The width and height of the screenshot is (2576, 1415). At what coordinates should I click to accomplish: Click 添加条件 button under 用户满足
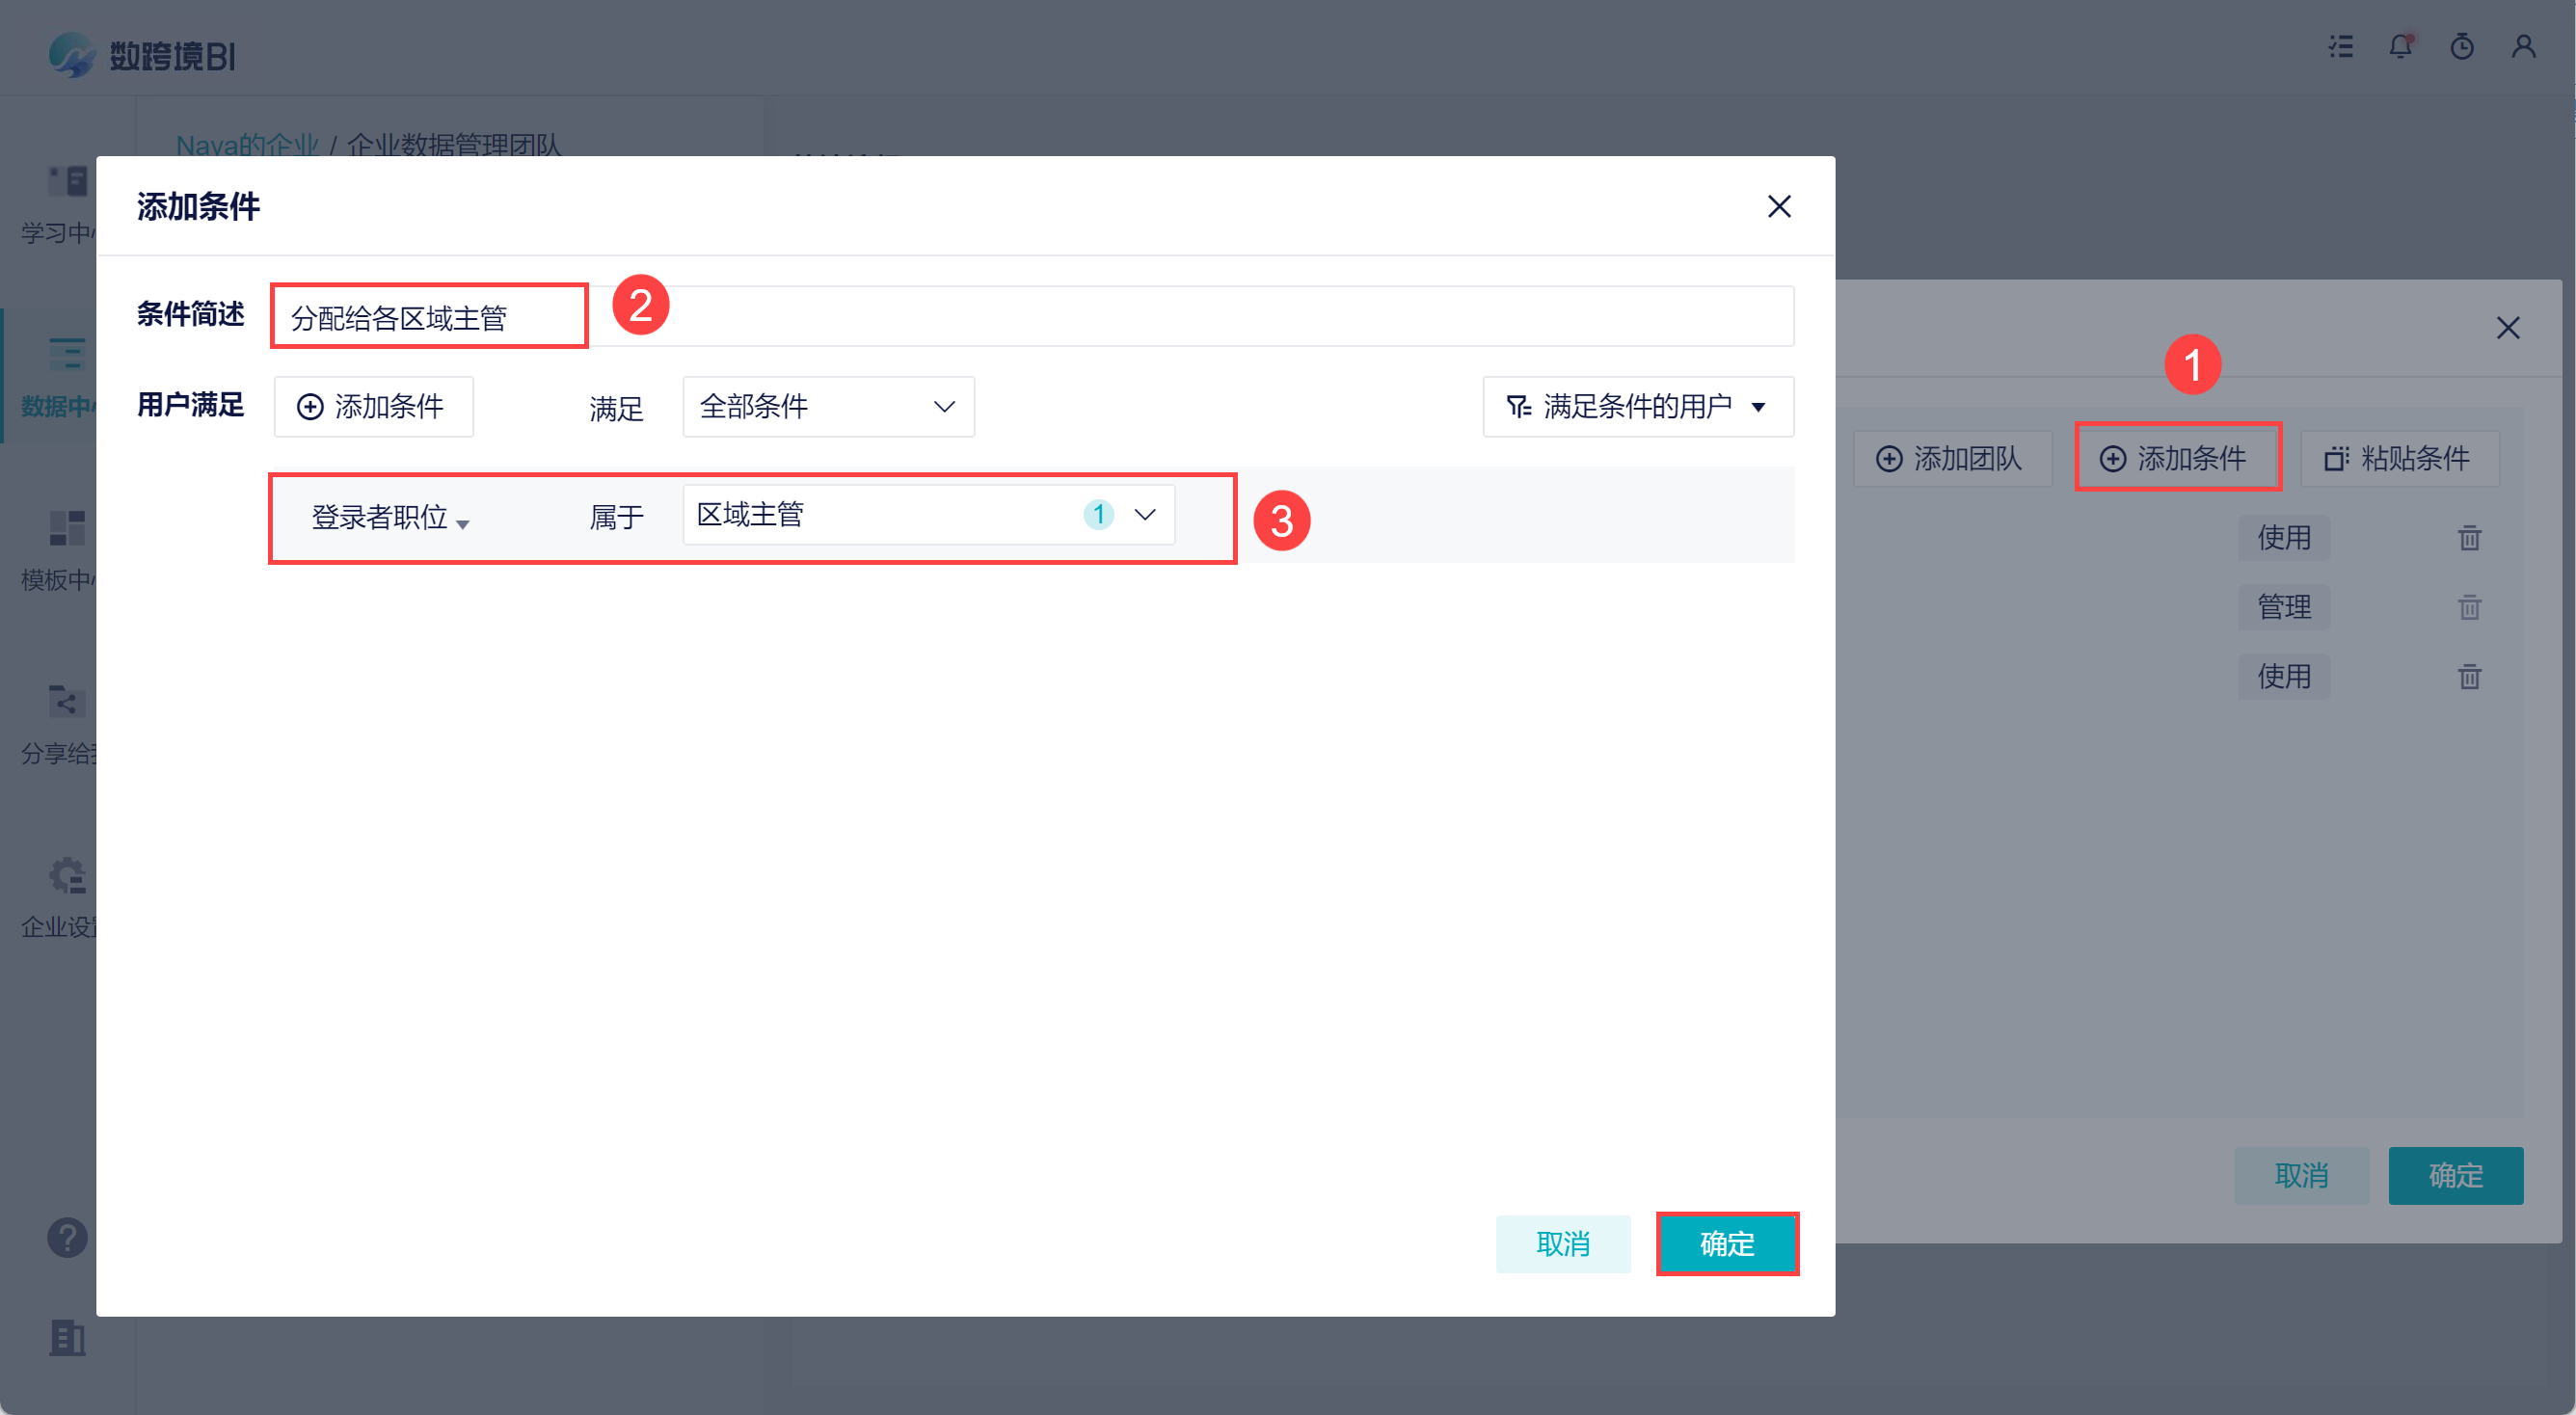(x=373, y=407)
